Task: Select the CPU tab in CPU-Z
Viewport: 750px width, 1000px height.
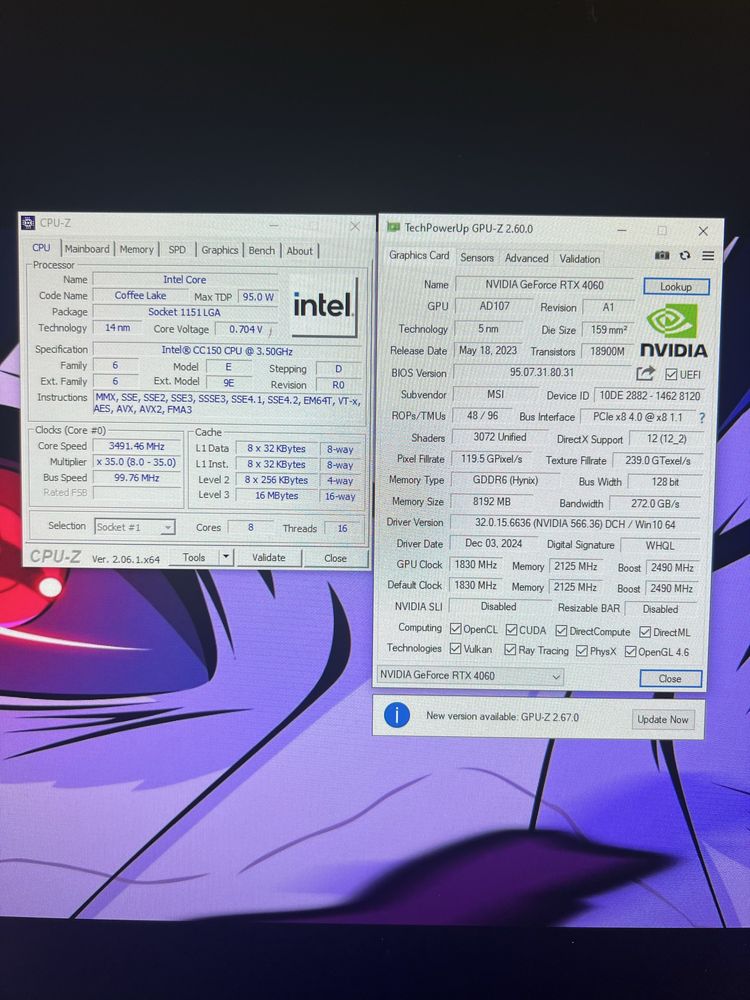Action: click(41, 247)
